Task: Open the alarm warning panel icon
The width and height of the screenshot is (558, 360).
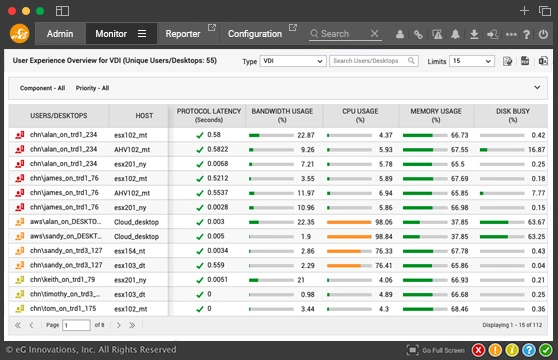Action: click(x=437, y=34)
